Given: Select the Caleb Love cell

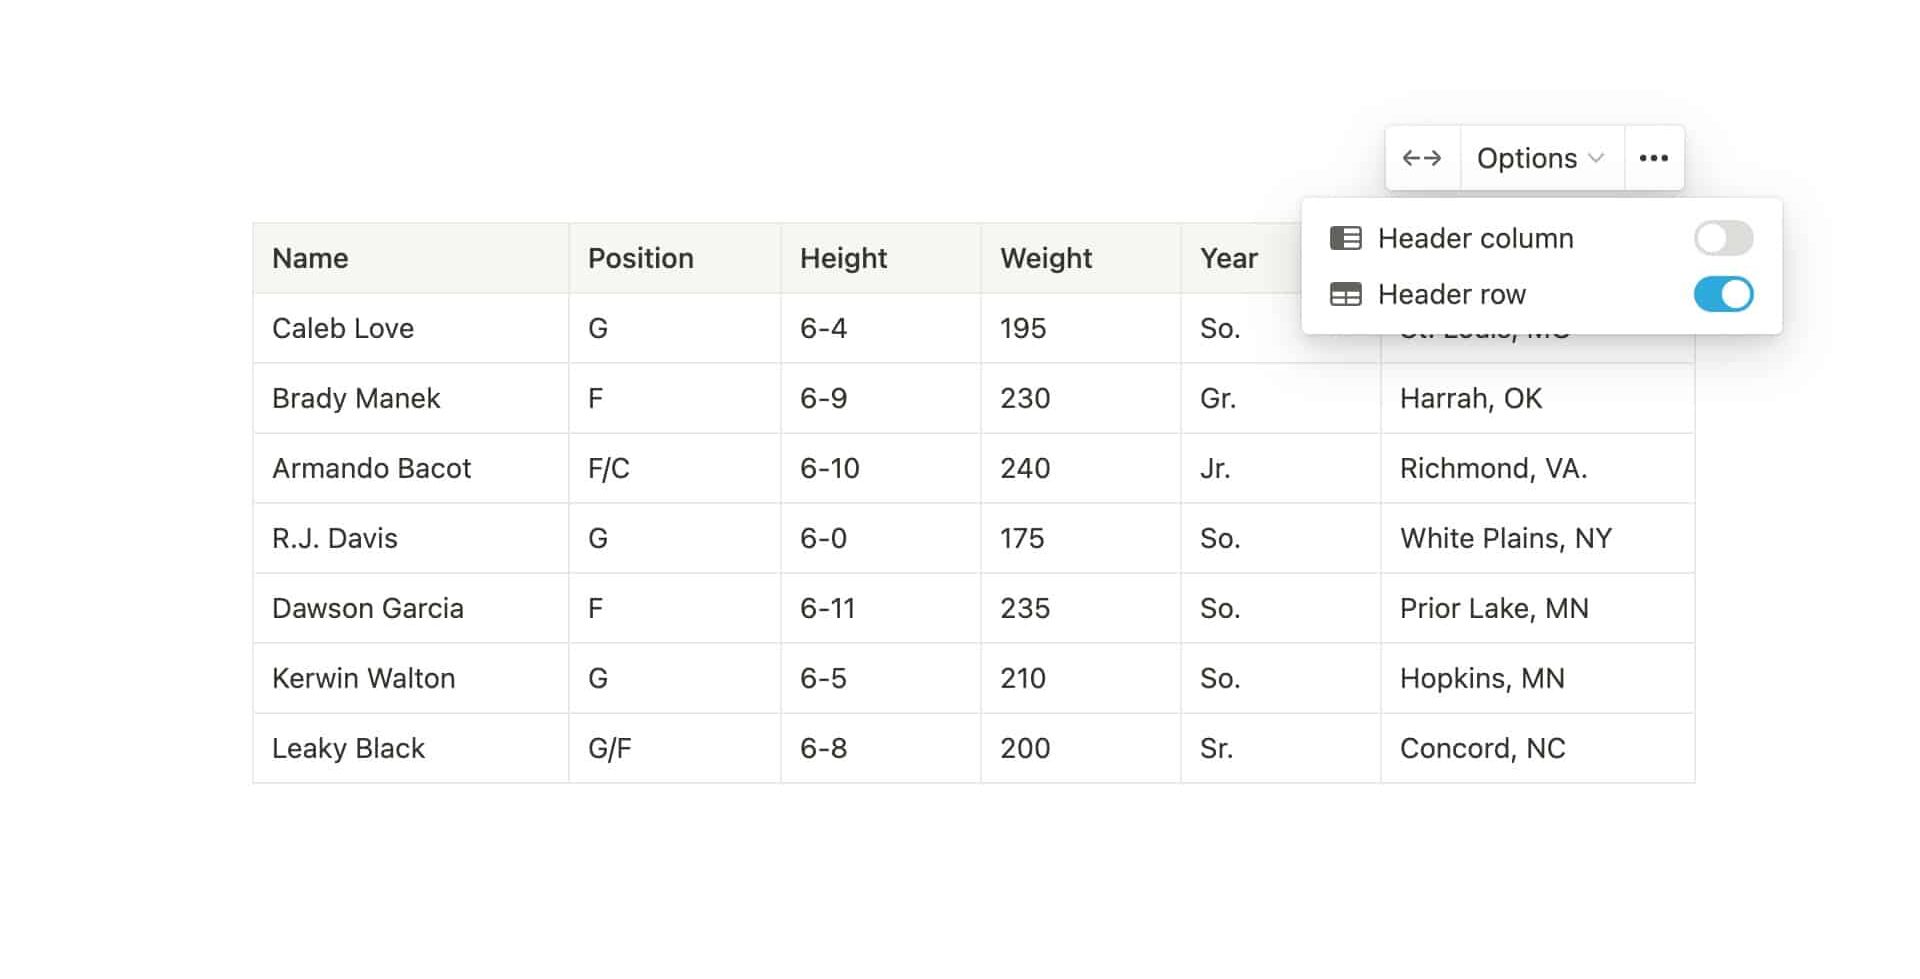Looking at the screenshot, I should (x=411, y=328).
